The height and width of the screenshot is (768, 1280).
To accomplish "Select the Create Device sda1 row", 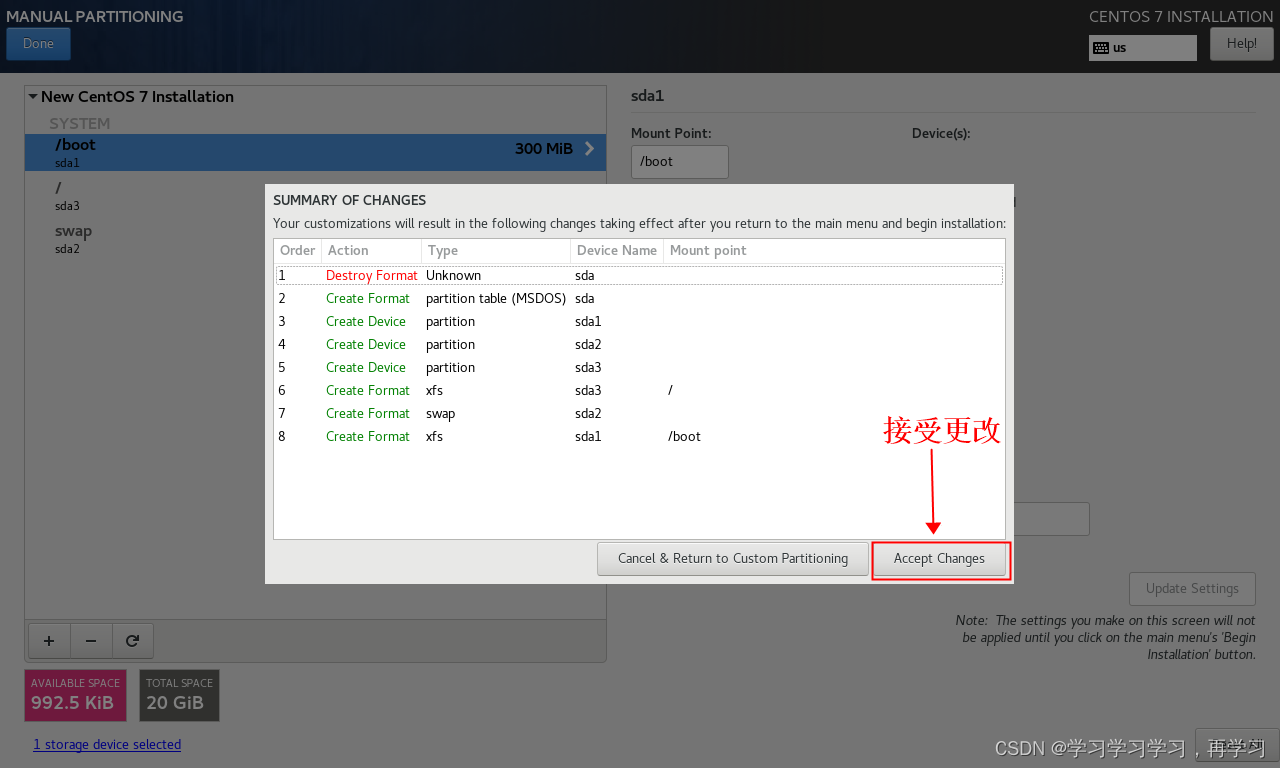I will coord(639,322).
